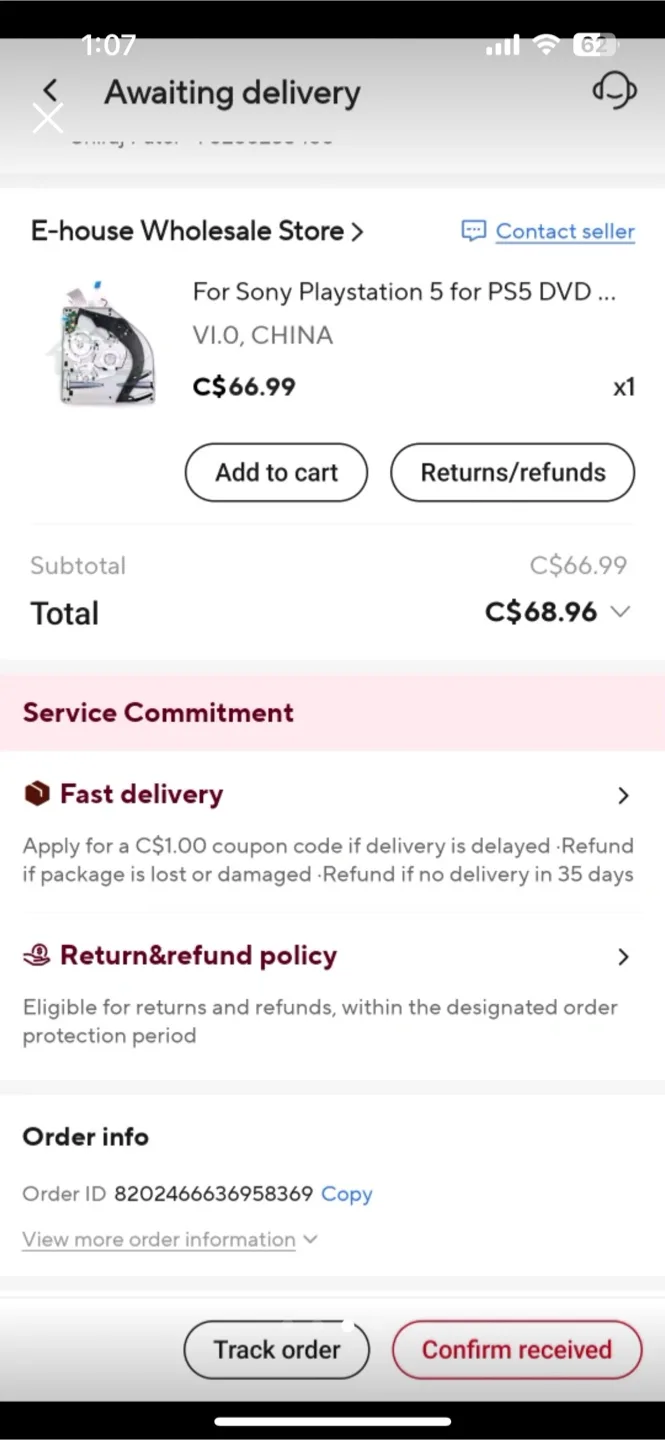Open the PS5 DVD drive thumbnail
Screen dimensions: 665x1440
(100, 343)
